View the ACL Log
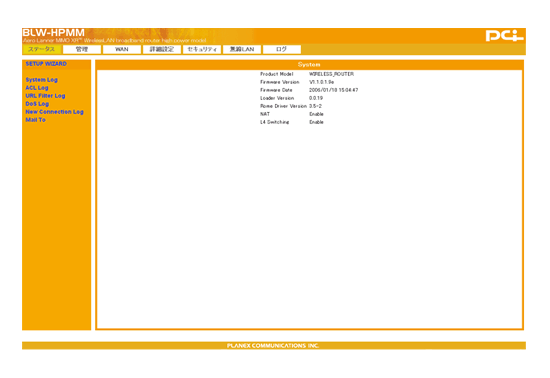Image resolution: width=550 pixels, height=378 pixels. pyautogui.click(x=37, y=88)
